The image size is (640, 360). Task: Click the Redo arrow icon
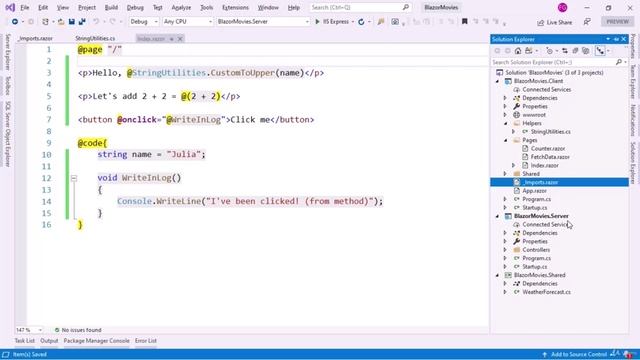pyautogui.click(x=113, y=22)
